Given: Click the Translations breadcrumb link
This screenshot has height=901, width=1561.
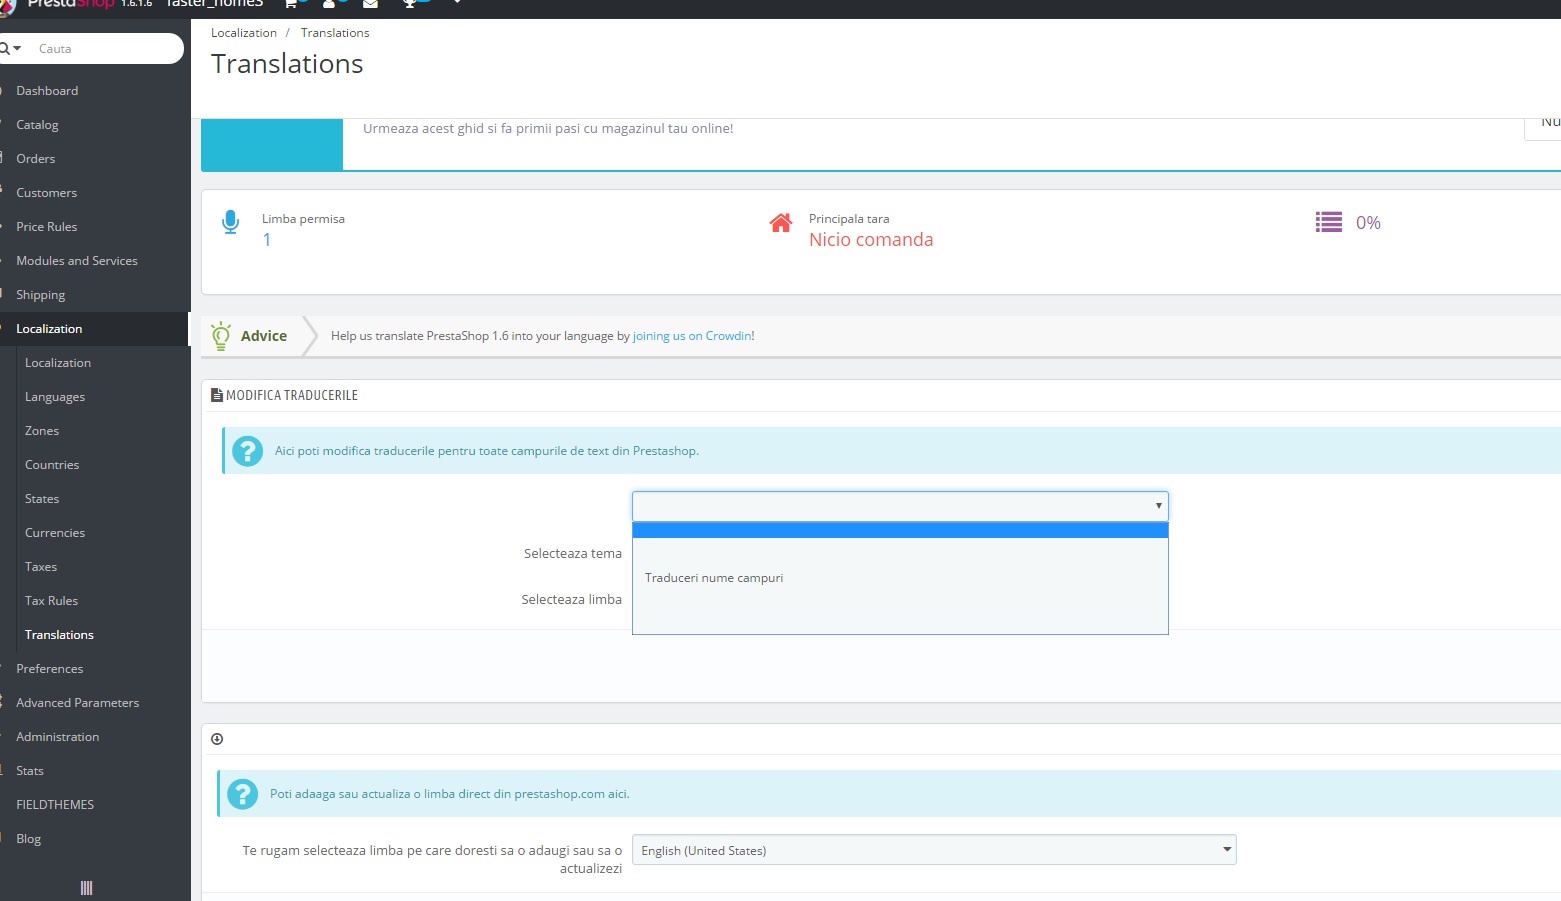Looking at the screenshot, I should (x=335, y=33).
